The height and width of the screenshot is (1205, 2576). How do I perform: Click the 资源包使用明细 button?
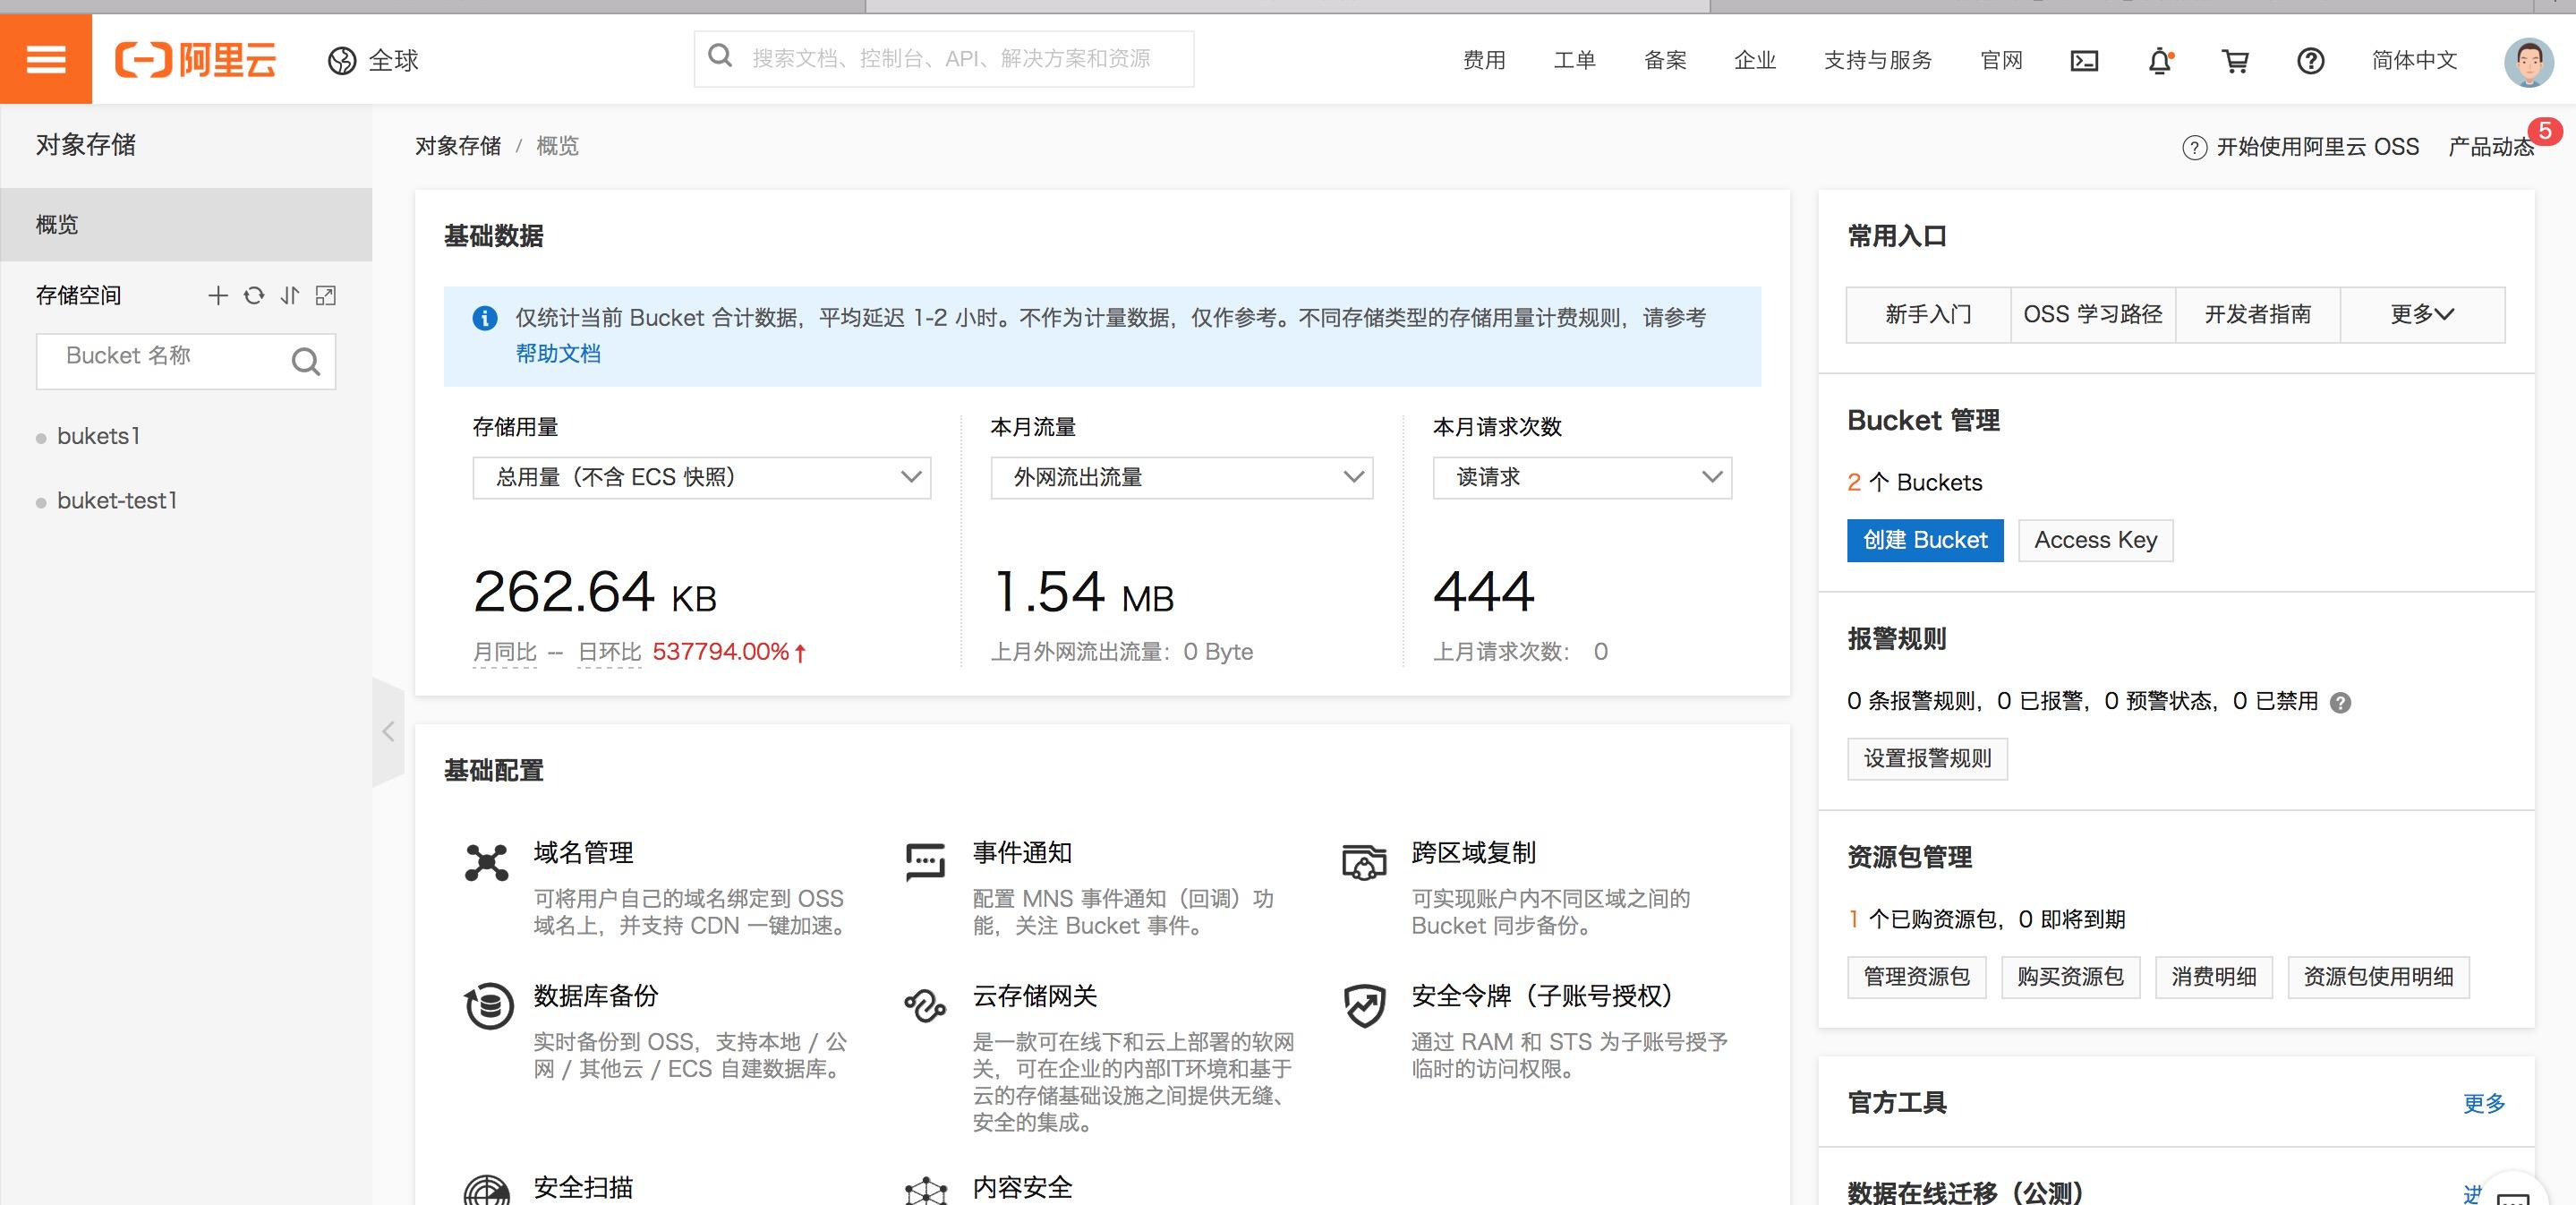point(2378,977)
